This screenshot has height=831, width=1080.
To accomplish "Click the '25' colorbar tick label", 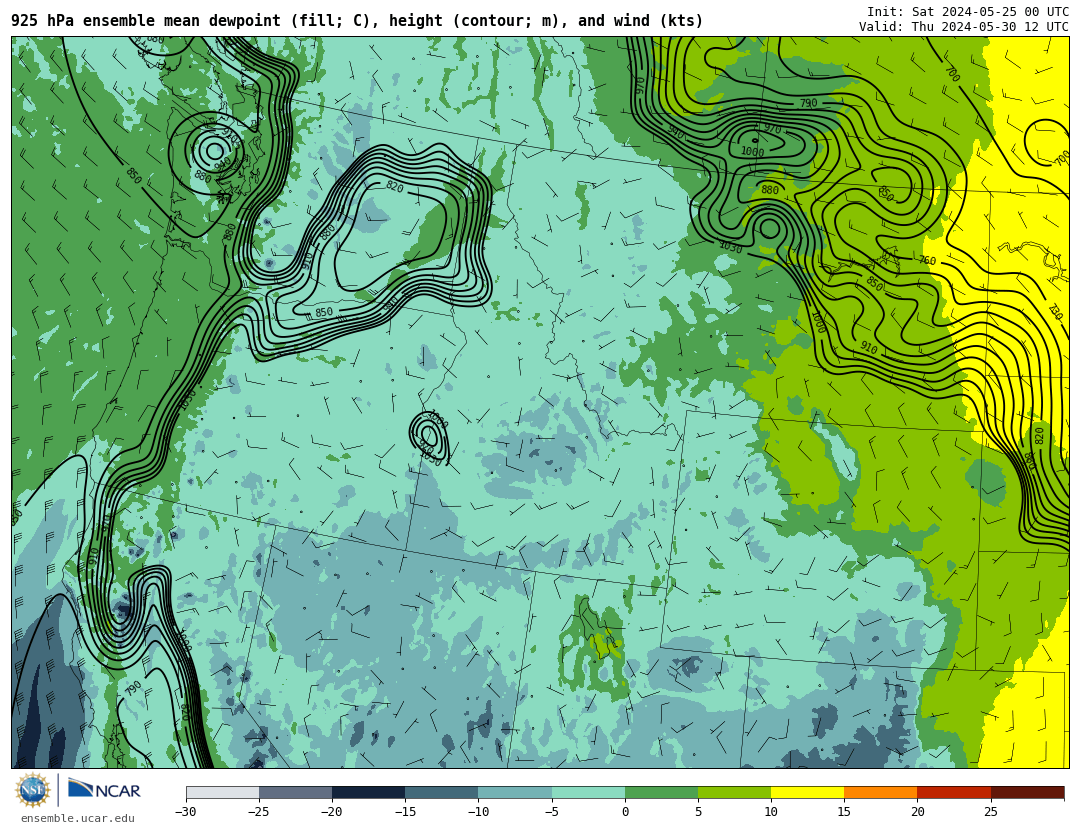I will coord(990,812).
